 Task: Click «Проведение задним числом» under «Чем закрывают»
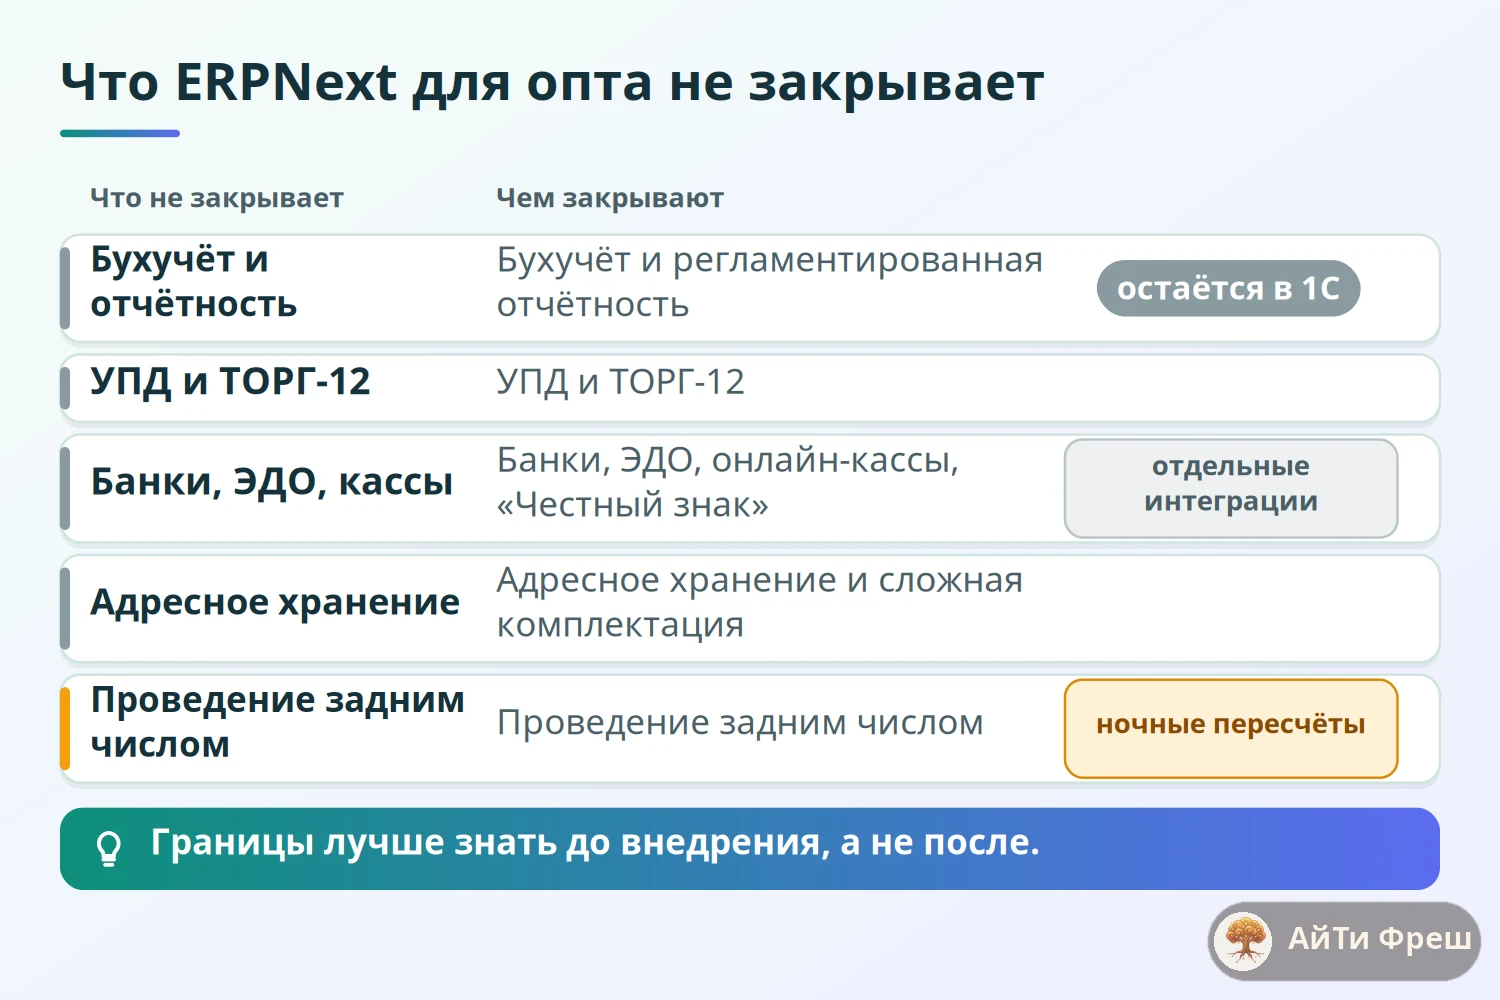click(740, 722)
